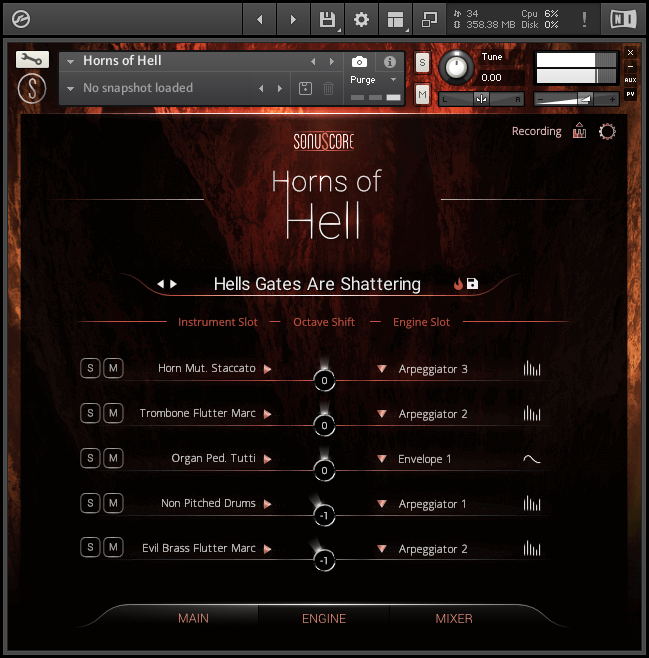Open Kontakt settings gear icon
The image size is (649, 658).
pos(361,19)
